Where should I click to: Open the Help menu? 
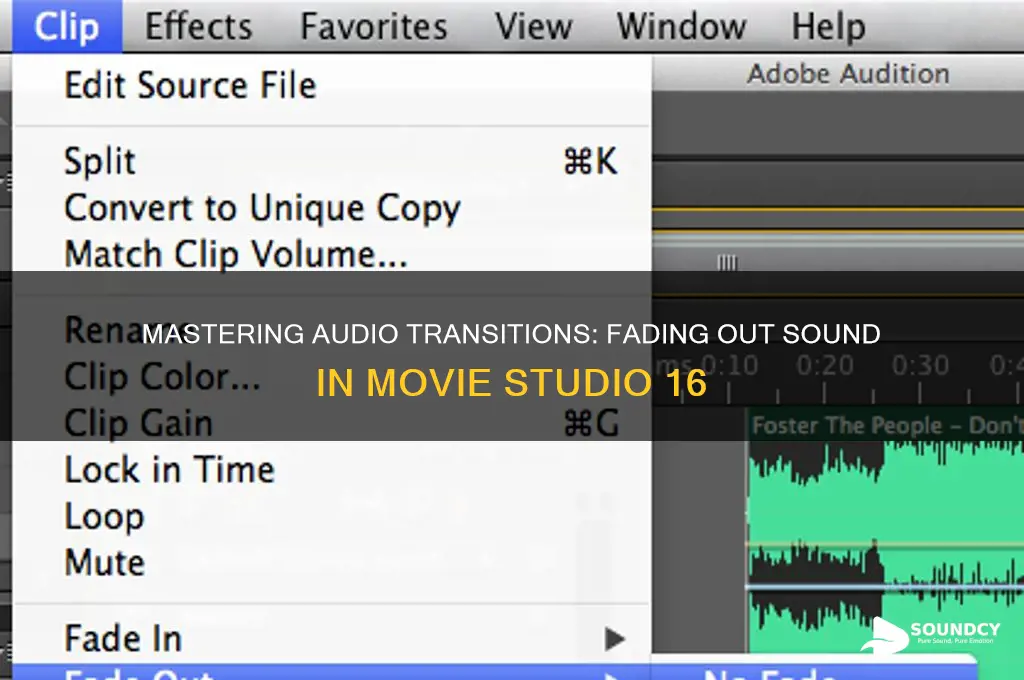click(x=828, y=27)
